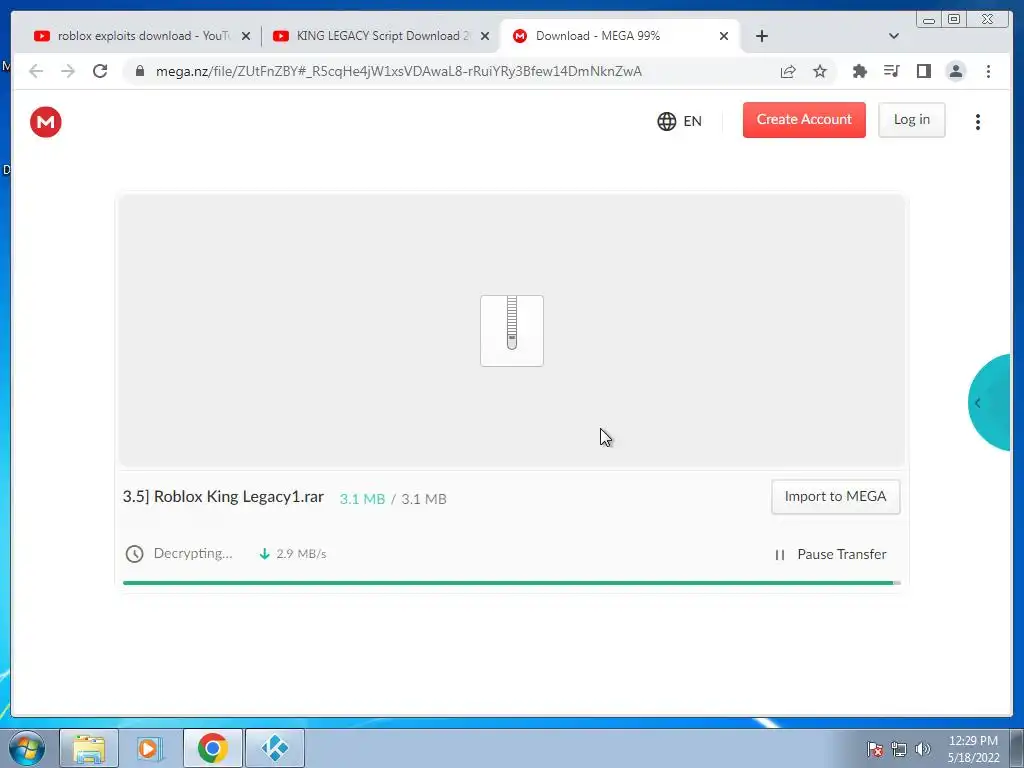
Task: Open a new browser tab
Action: [x=761, y=36]
